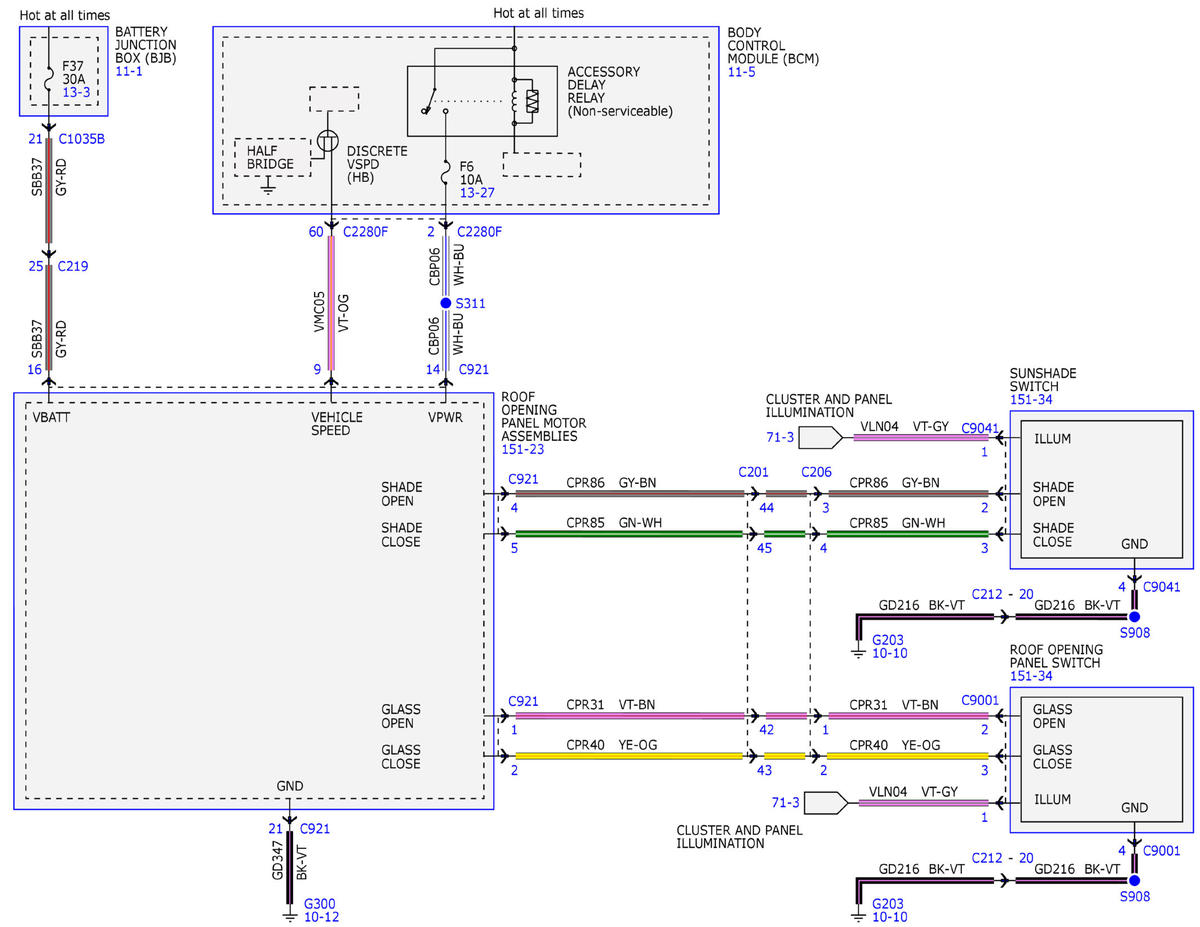Click the blue S311 splice dot
Viewport: 1200px width, 927px height.
(445, 303)
